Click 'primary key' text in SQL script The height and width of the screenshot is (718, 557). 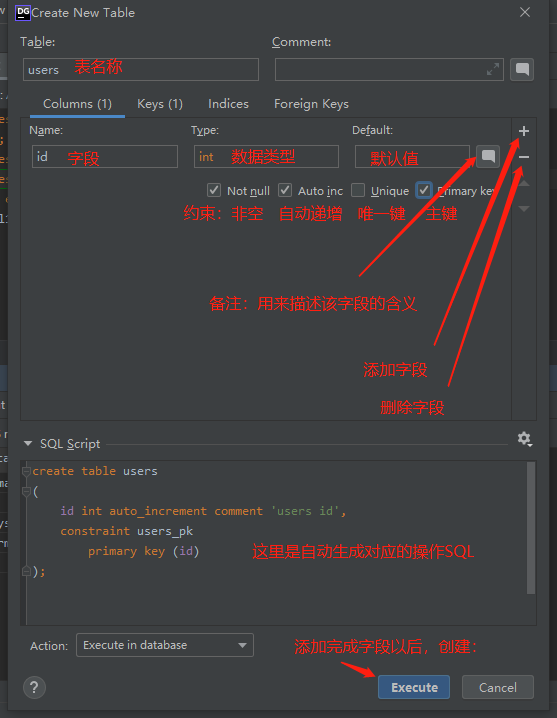pos(126,551)
